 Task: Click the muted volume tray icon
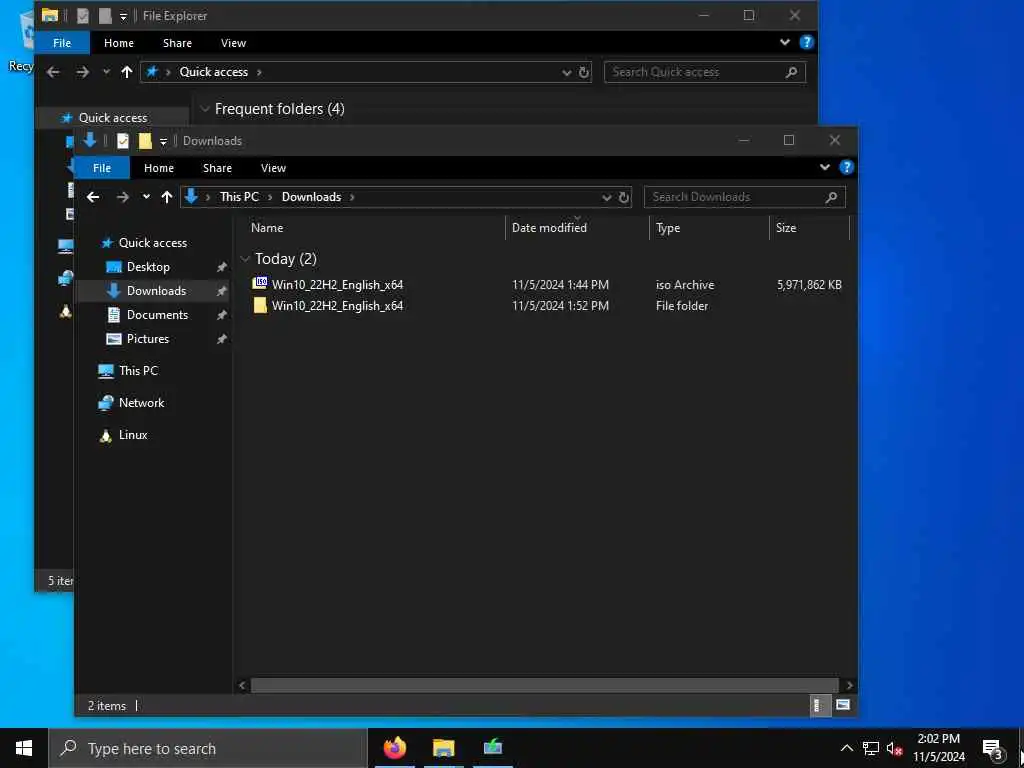coord(894,748)
